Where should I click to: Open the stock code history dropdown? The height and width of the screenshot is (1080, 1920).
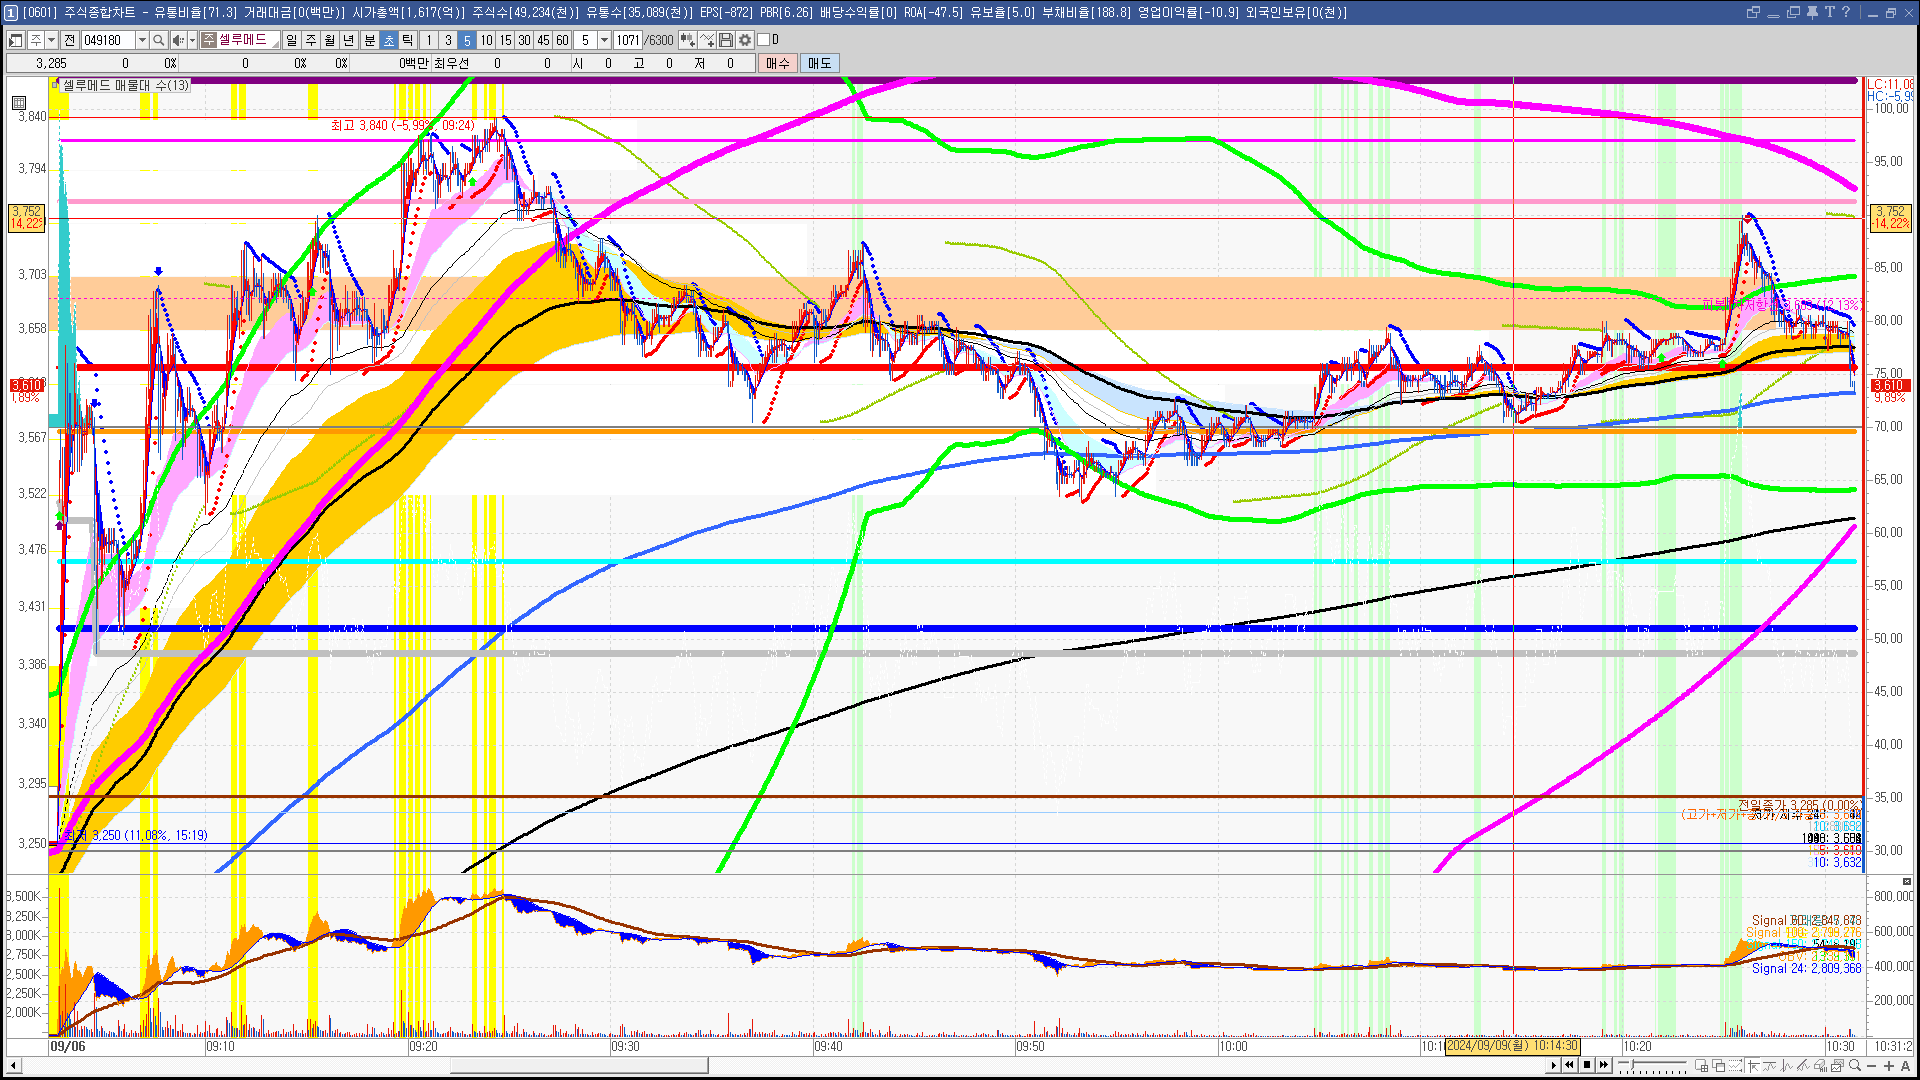[x=142, y=40]
